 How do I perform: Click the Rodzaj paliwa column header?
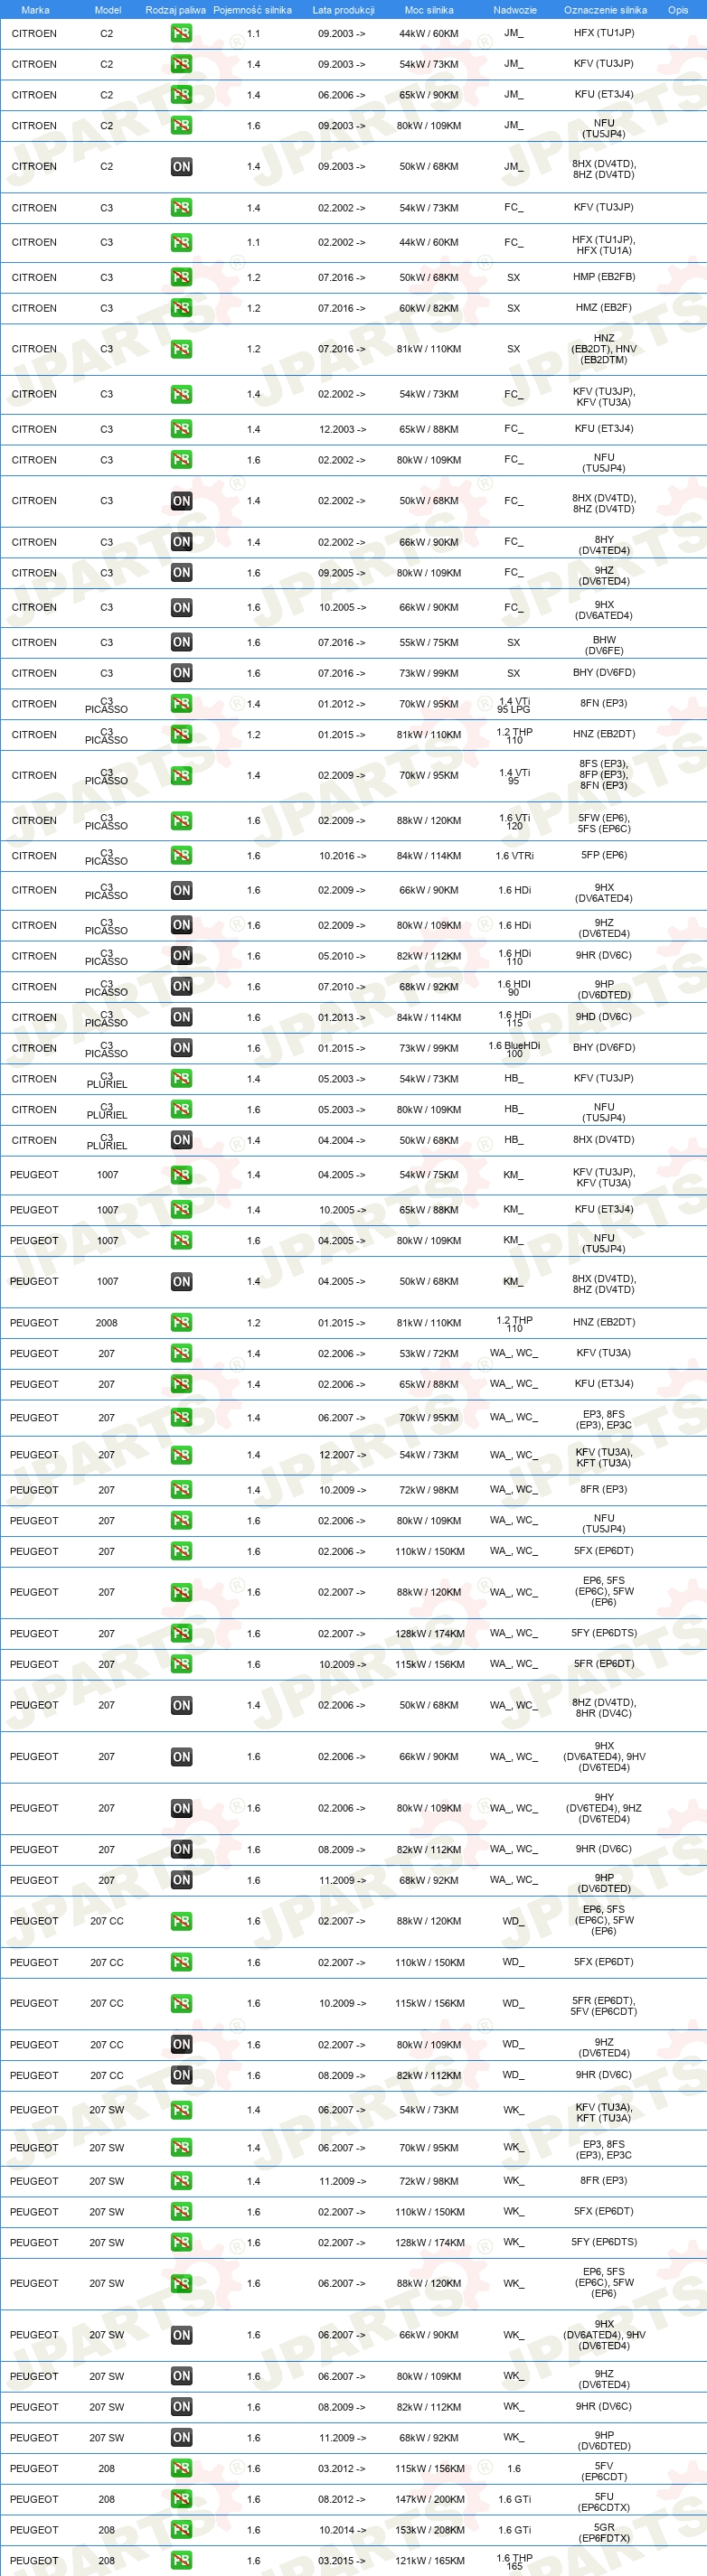tap(175, 10)
